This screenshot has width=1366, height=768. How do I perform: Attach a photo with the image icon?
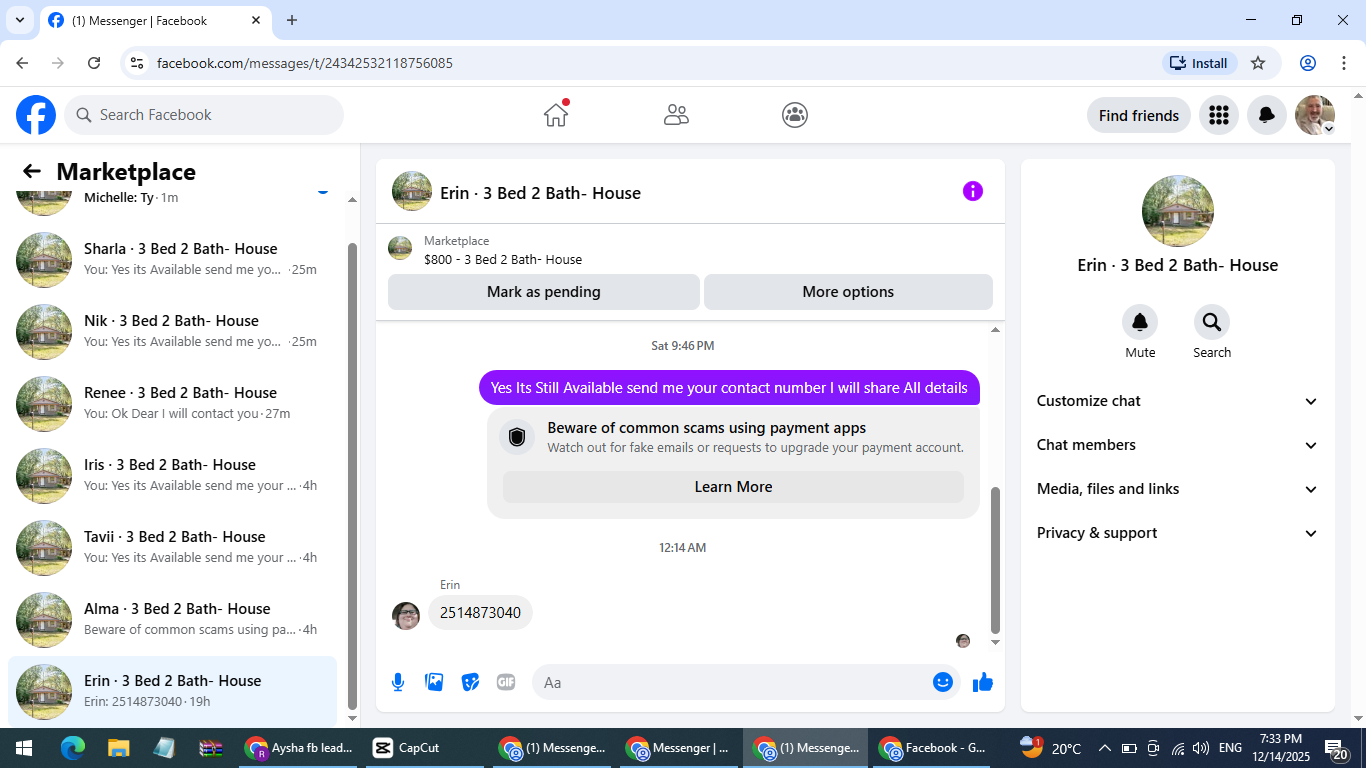(434, 682)
